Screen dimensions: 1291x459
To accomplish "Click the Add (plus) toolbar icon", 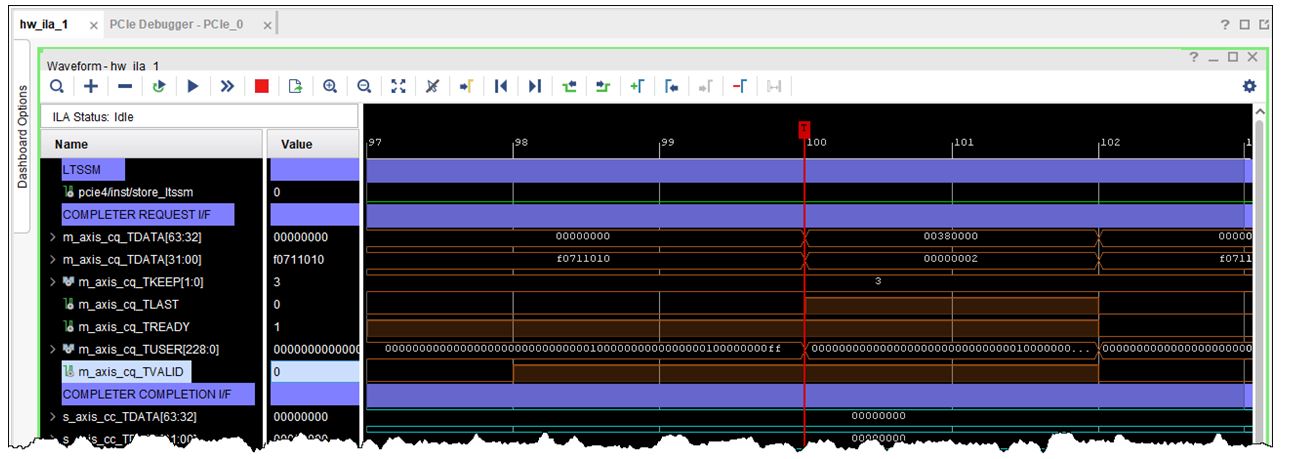I will (x=91, y=86).
